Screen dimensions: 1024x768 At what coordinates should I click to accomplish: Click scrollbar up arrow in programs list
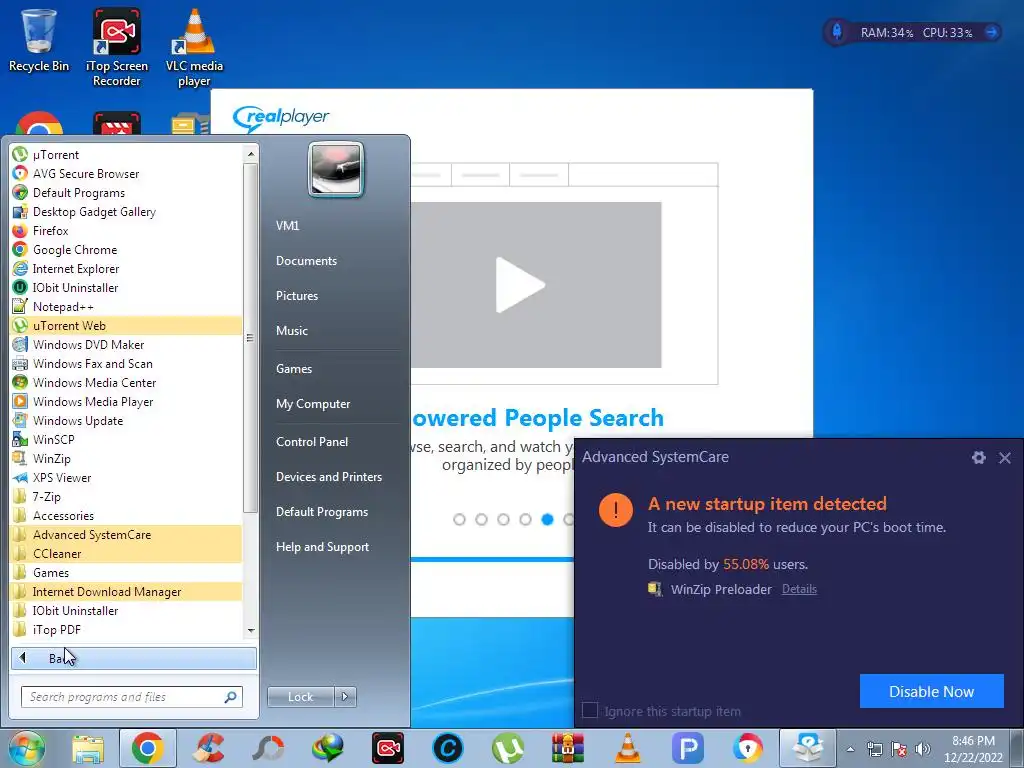[251, 154]
